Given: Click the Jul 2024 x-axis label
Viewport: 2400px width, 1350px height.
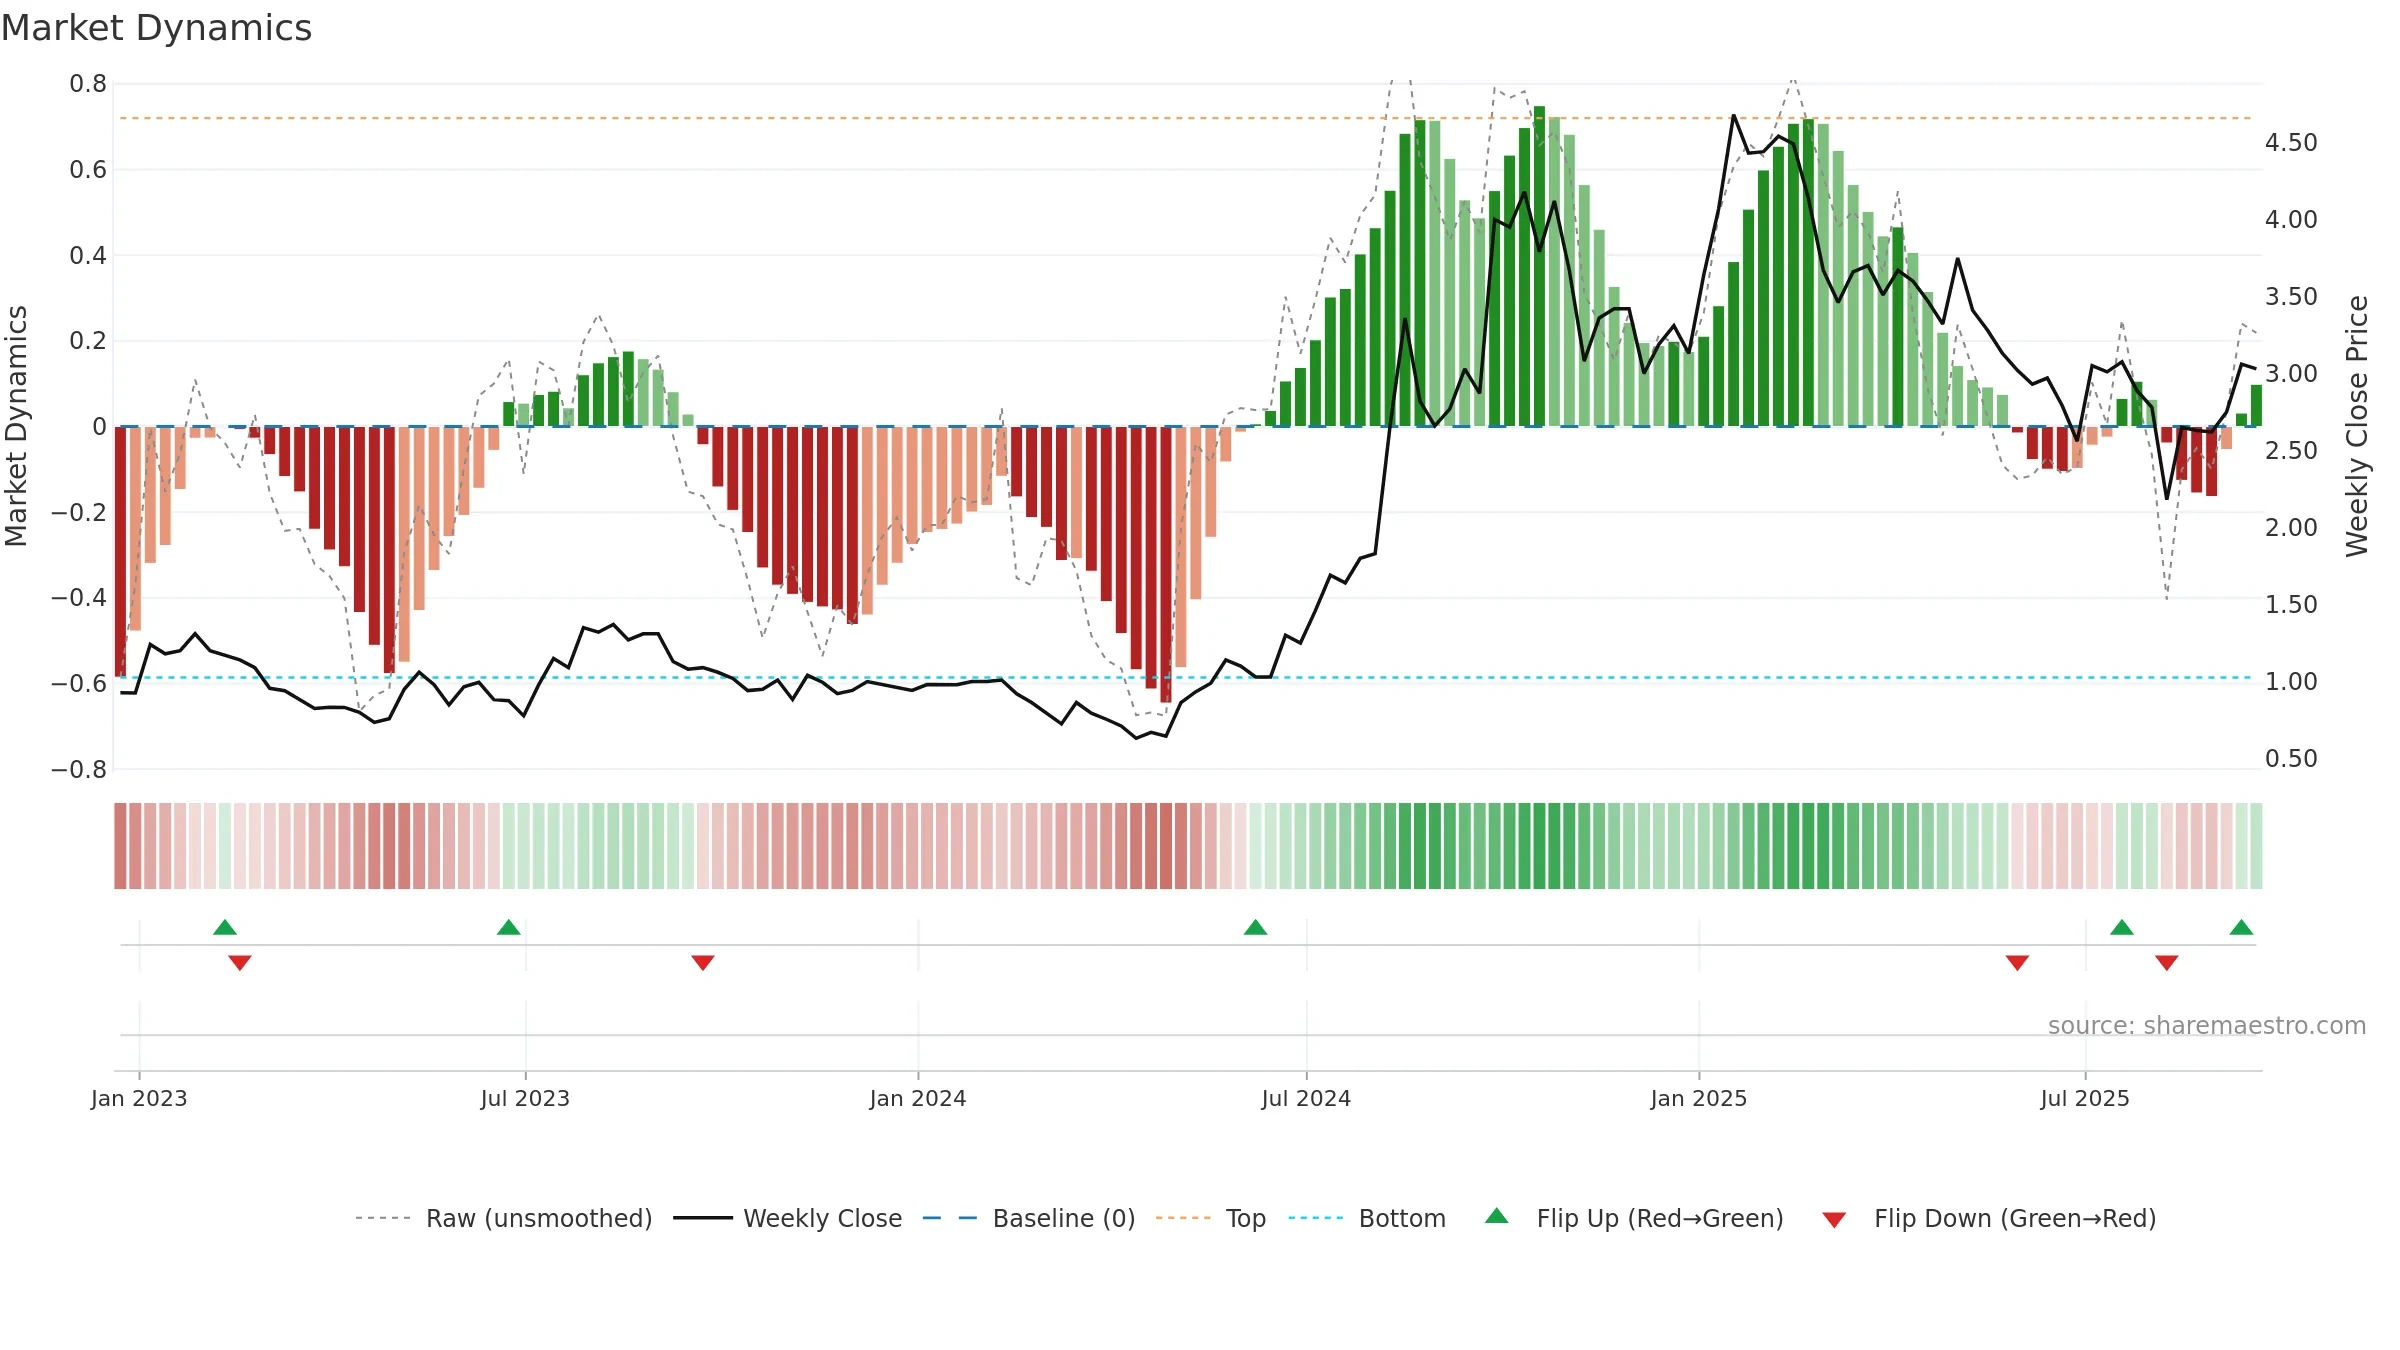Looking at the screenshot, I should [x=1306, y=1099].
